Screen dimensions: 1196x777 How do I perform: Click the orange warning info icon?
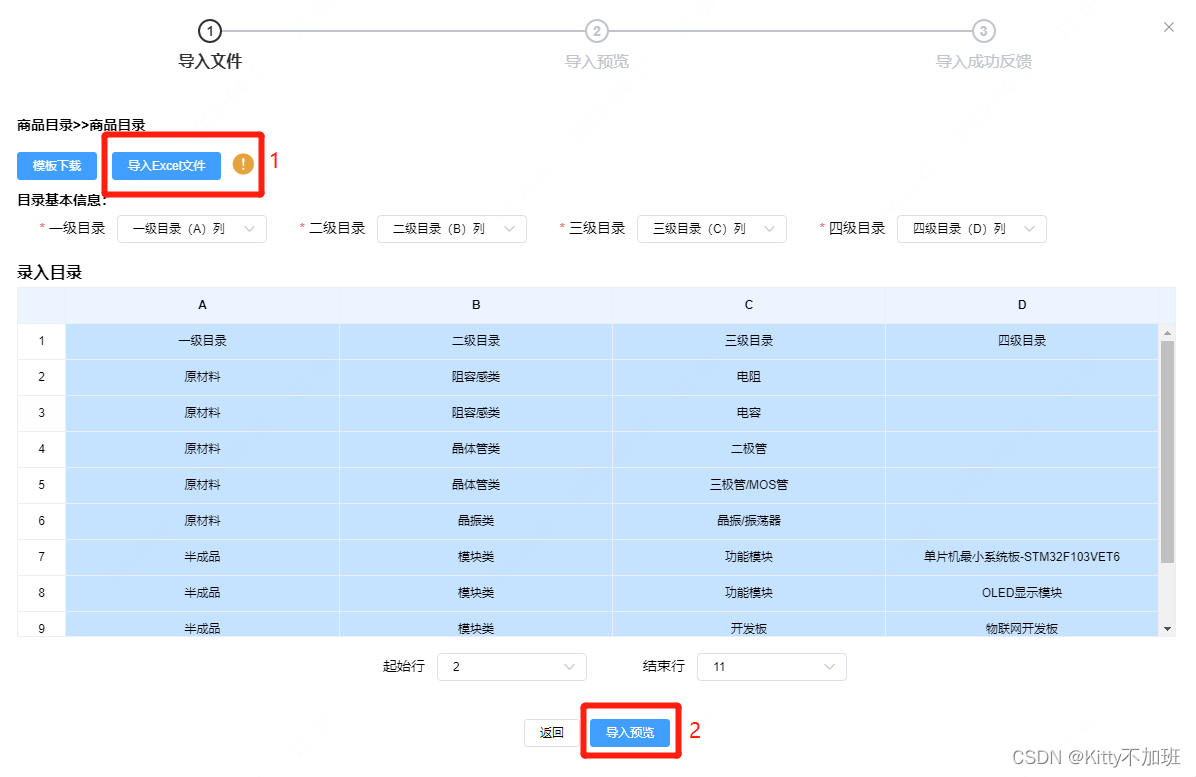[243, 164]
